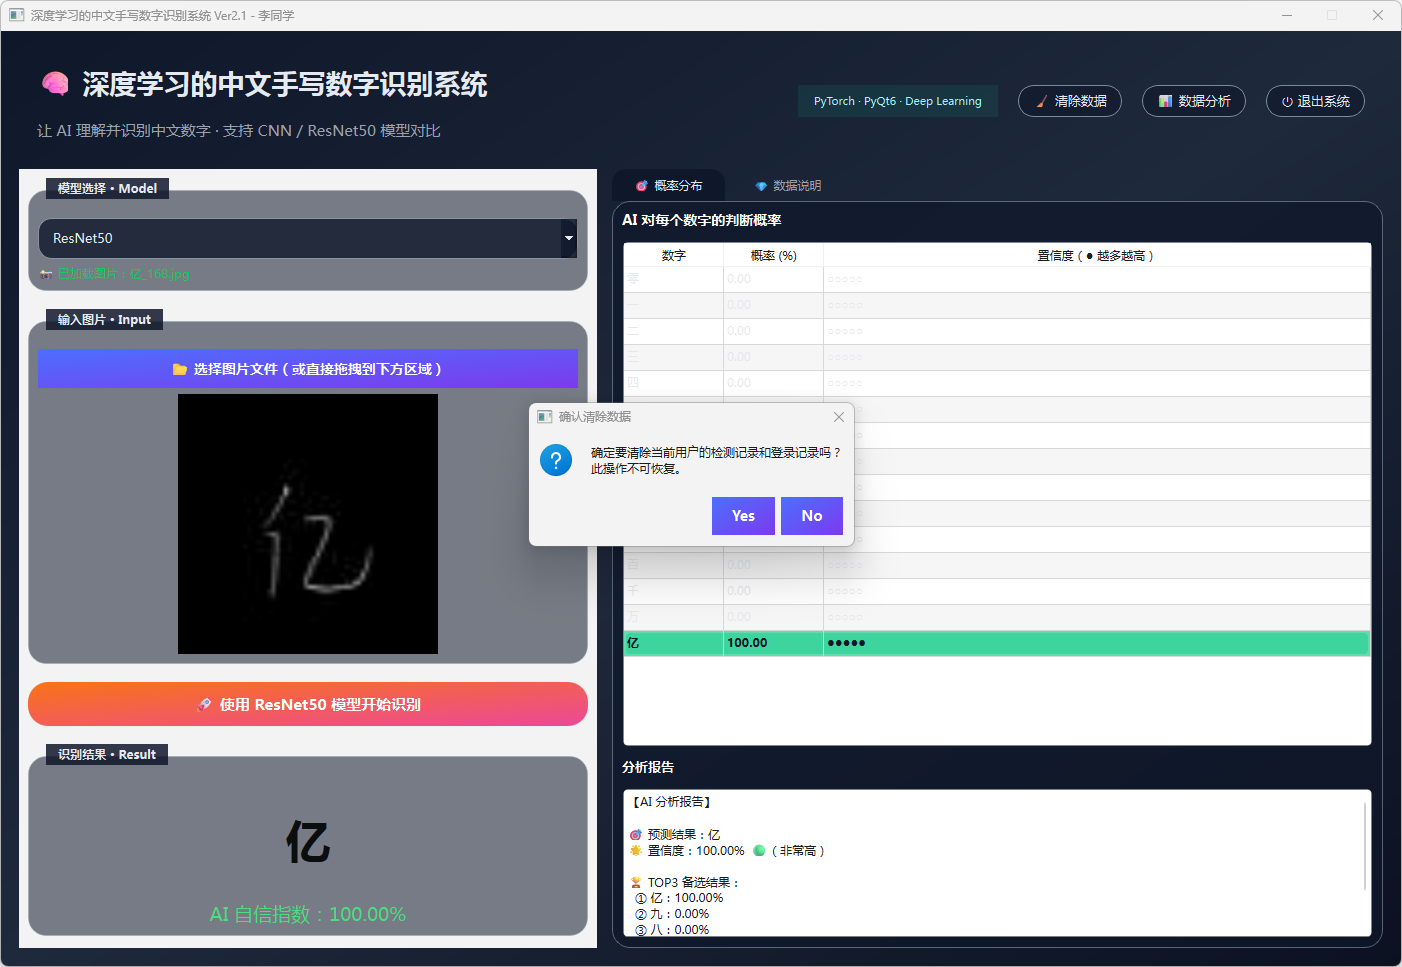Open the 数据说明 tab
Image resolution: width=1402 pixels, height=967 pixels.
click(x=788, y=186)
